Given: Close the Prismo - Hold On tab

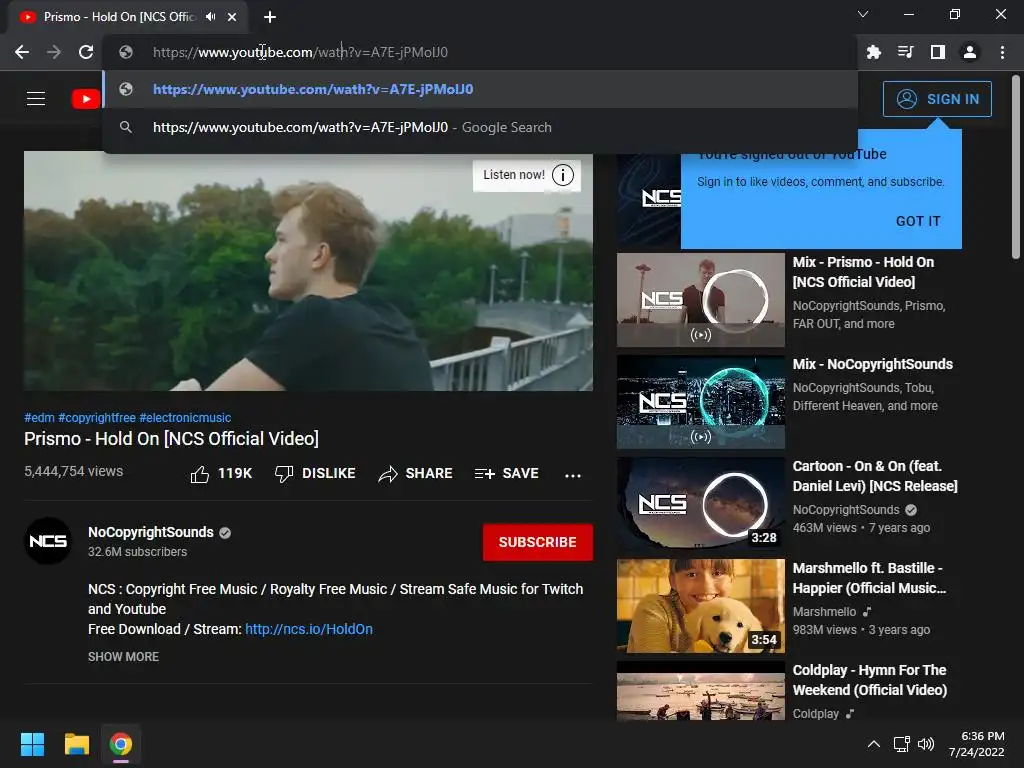Looking at the screenshot, I should (x=232, y=17).
